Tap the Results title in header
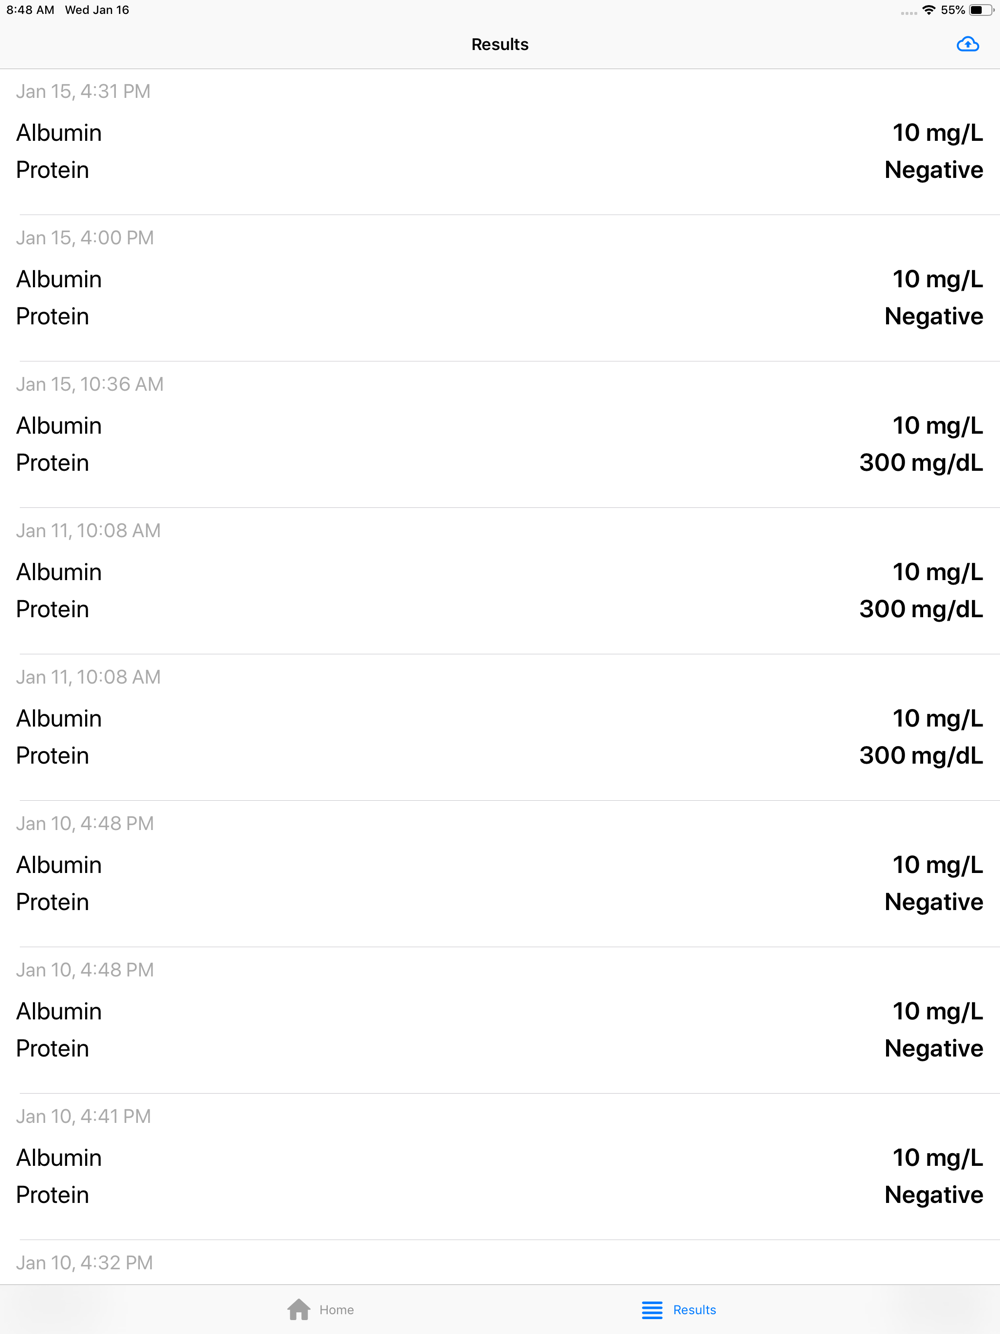The width and height of the screenshot is (1000, 1334). coord(500,44)
